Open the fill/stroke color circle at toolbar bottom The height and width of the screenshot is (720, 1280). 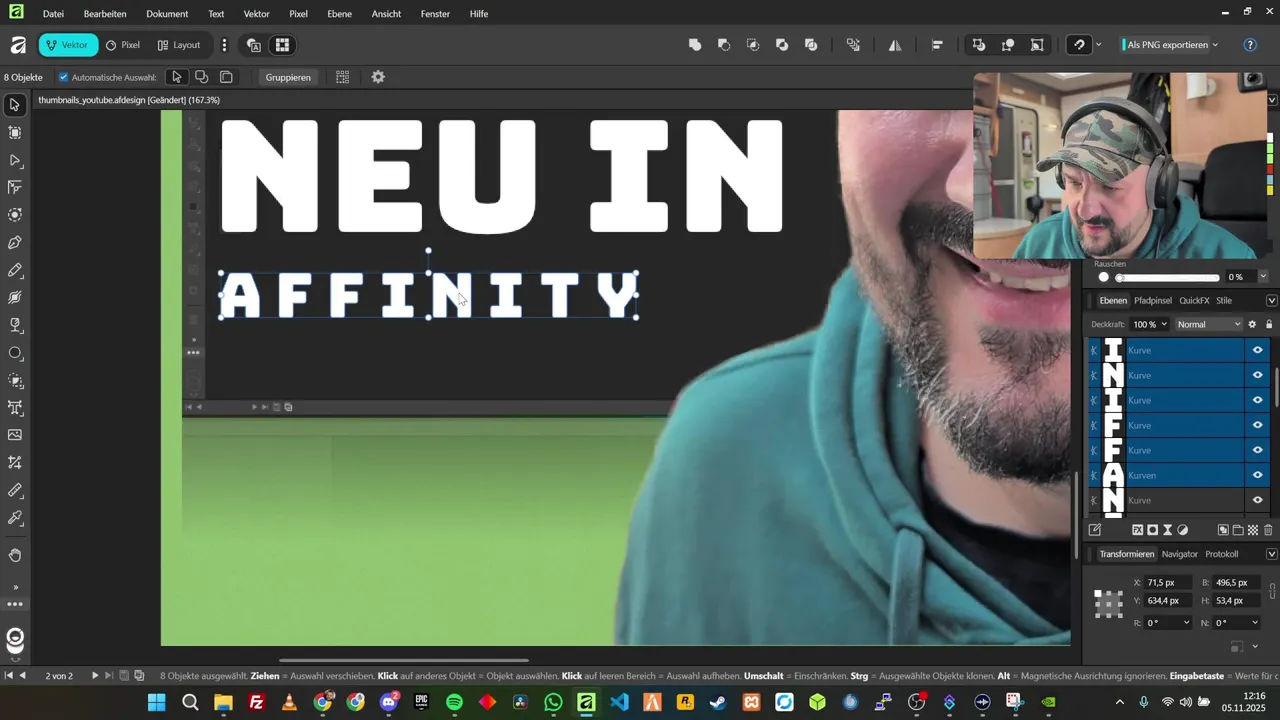click(x=15, y=638)
